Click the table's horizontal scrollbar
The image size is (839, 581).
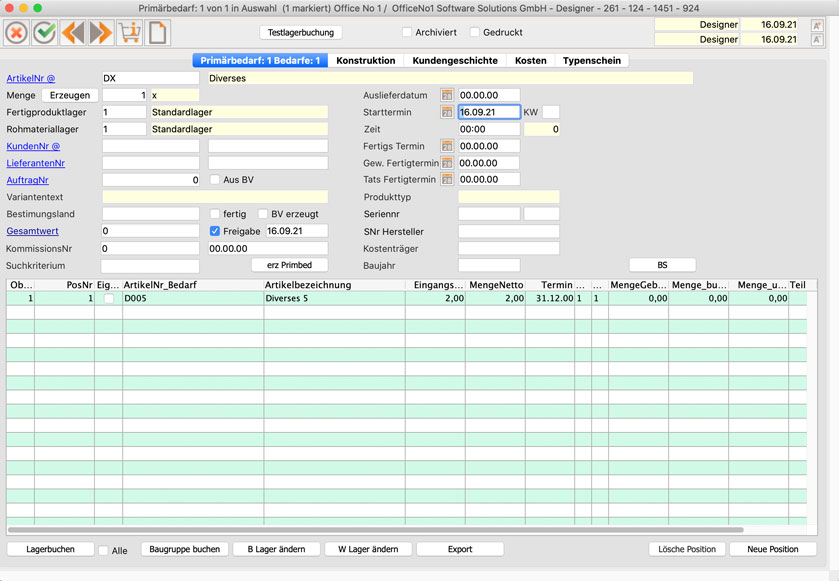click(x=376, y=530)
